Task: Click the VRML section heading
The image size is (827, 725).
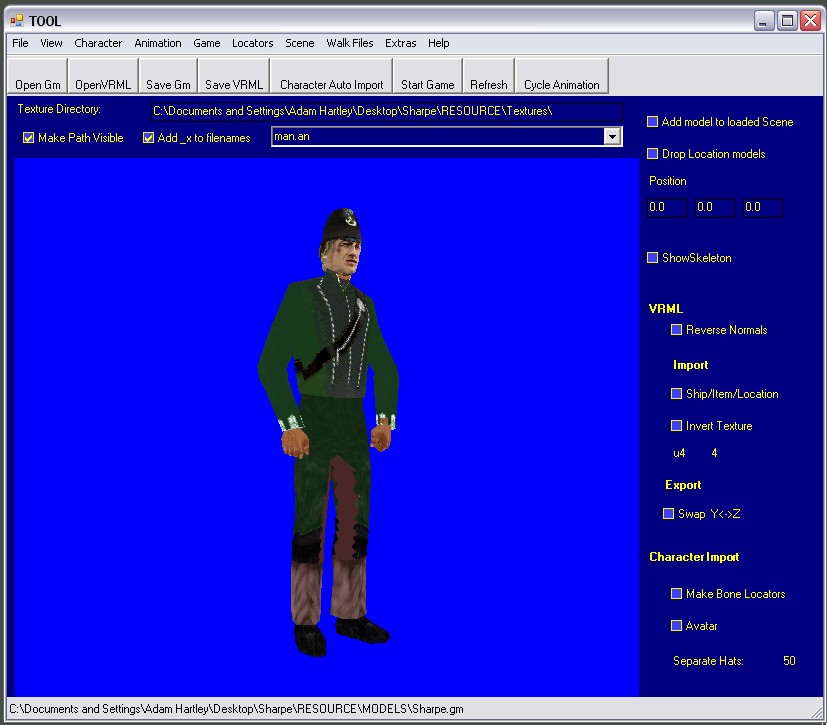Action: [x=666, y=309]
